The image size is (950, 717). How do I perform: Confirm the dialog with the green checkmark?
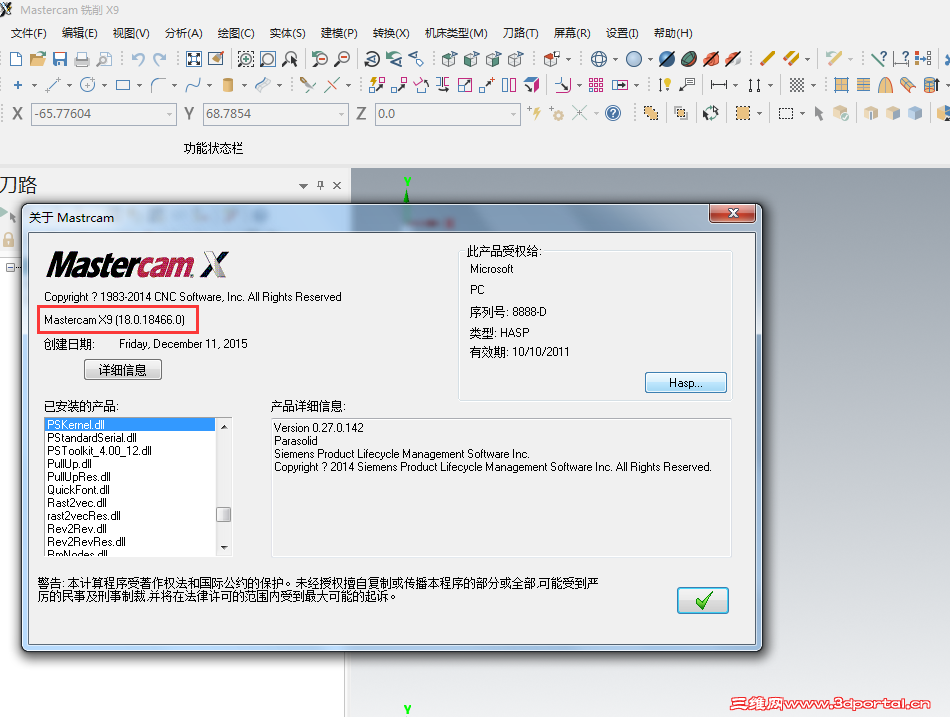(703, 601)
